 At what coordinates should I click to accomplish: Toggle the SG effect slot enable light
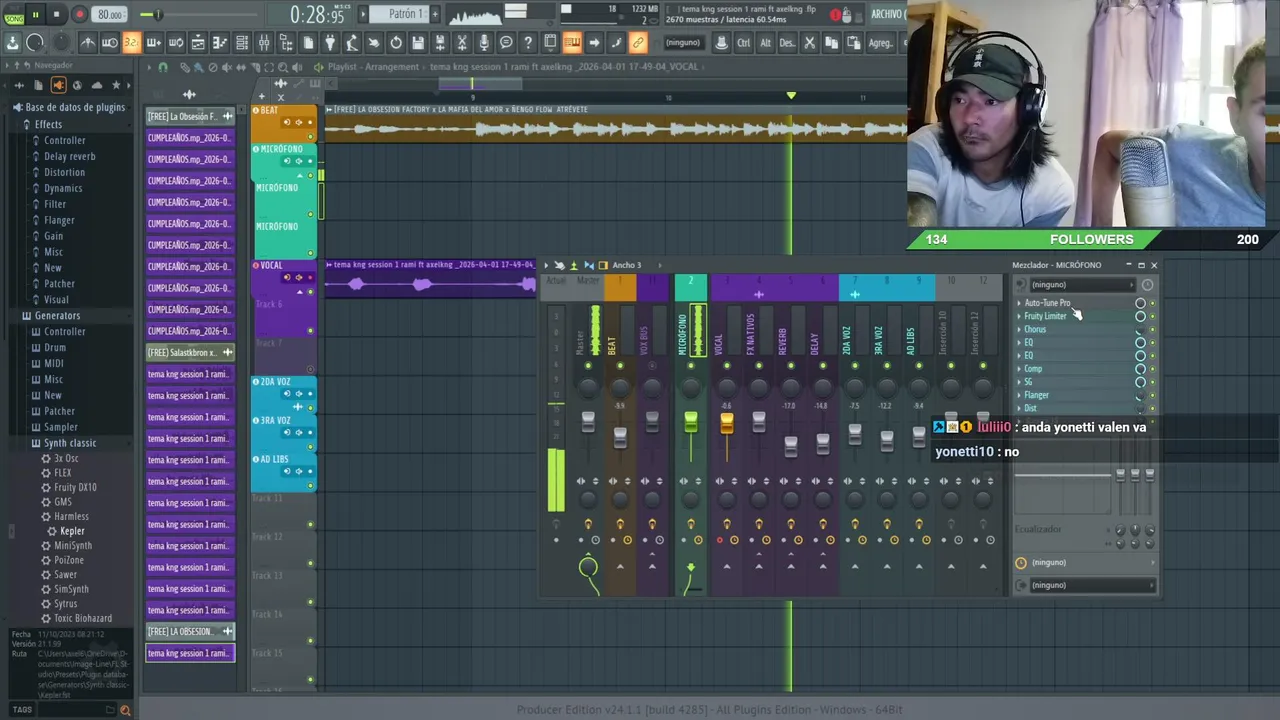point(1152,382)
